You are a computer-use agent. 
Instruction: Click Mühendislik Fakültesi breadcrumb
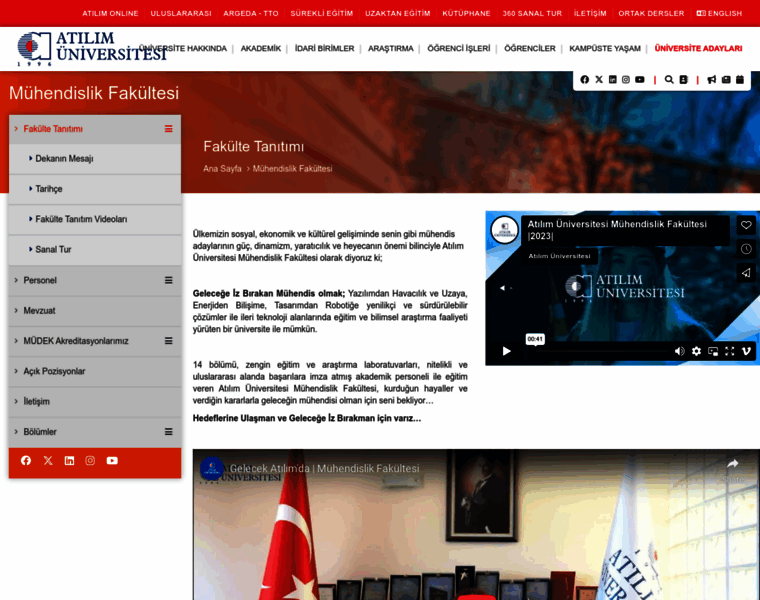tap(292, 169)
